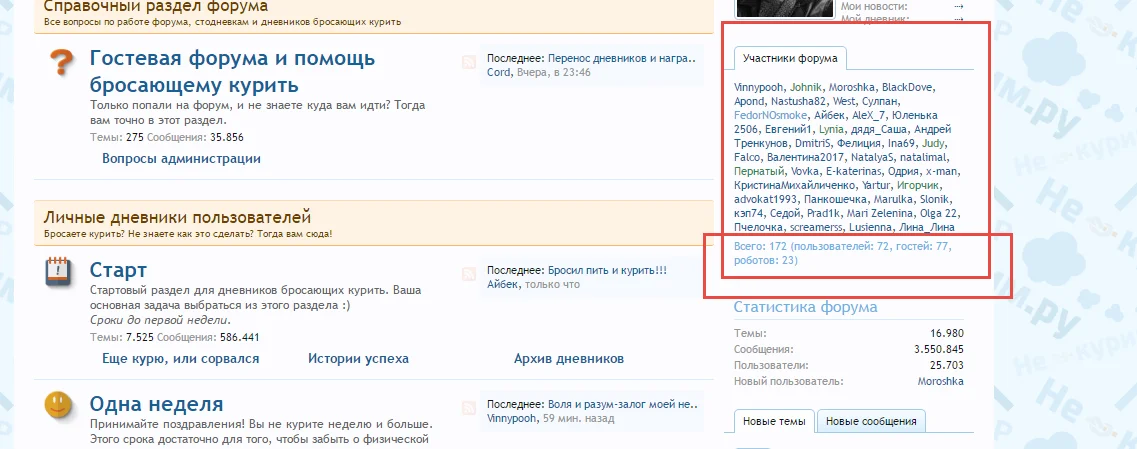
Task: Go to Еще курю, или сорвался subforum
Action: pos(181,358)
